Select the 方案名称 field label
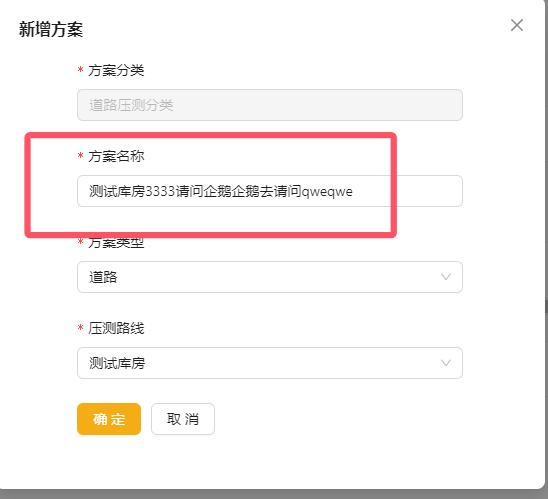Image resolution: width=548 pixels, height=499 pixels. click(x=116, y=156)
